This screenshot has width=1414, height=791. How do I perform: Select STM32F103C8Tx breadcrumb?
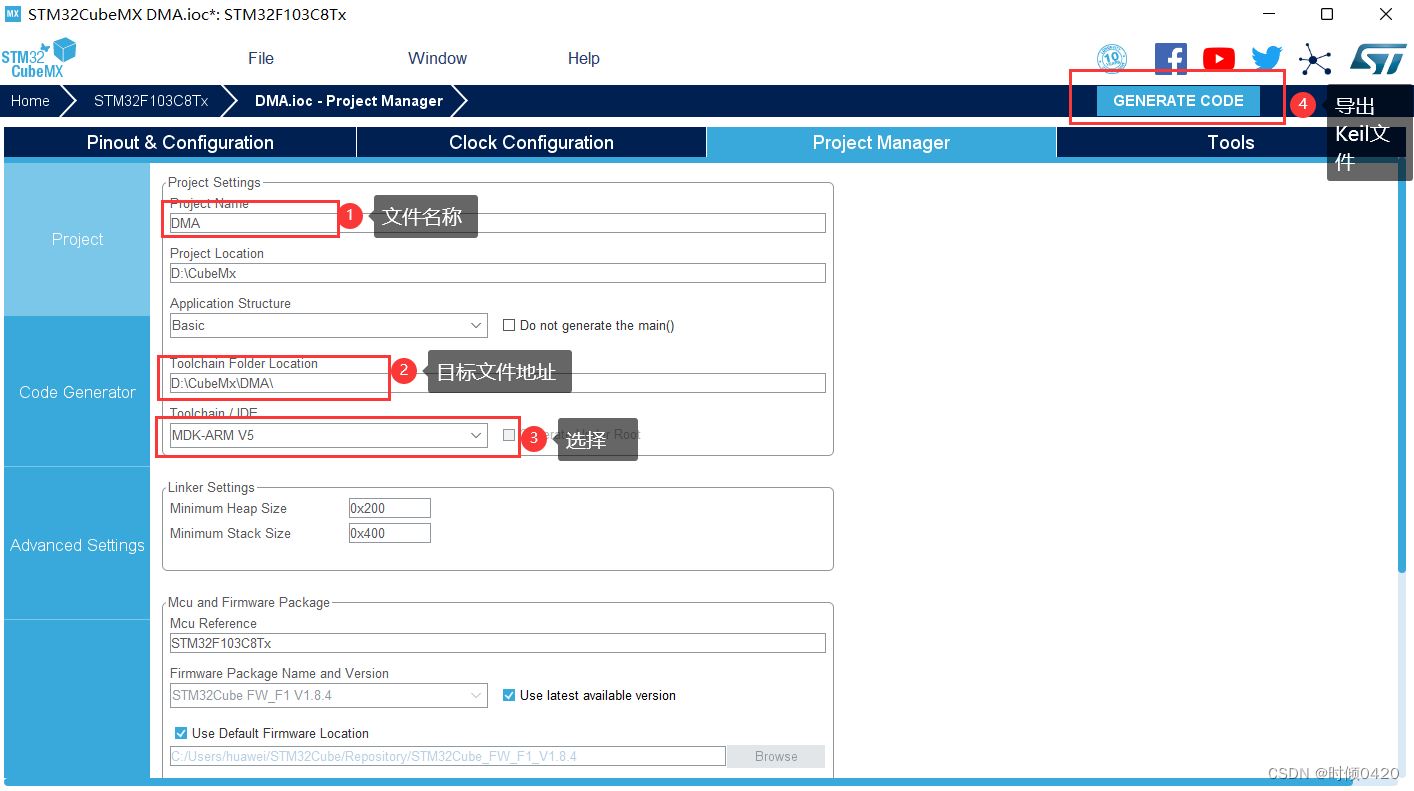(x=151, y=101)
